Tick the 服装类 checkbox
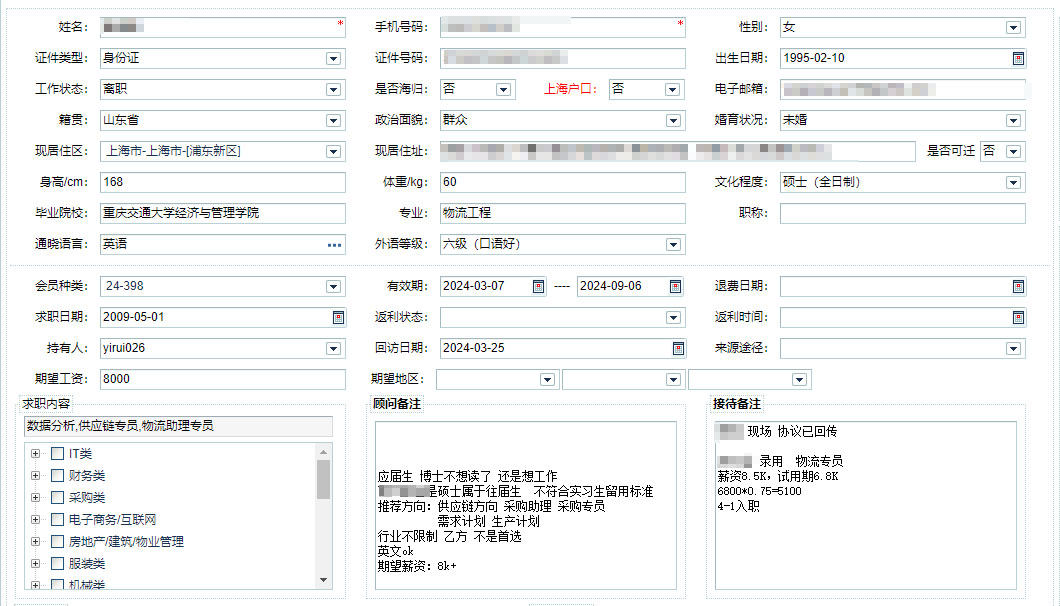This screenshot has height=606, width=1060. [x=57, y=563]
